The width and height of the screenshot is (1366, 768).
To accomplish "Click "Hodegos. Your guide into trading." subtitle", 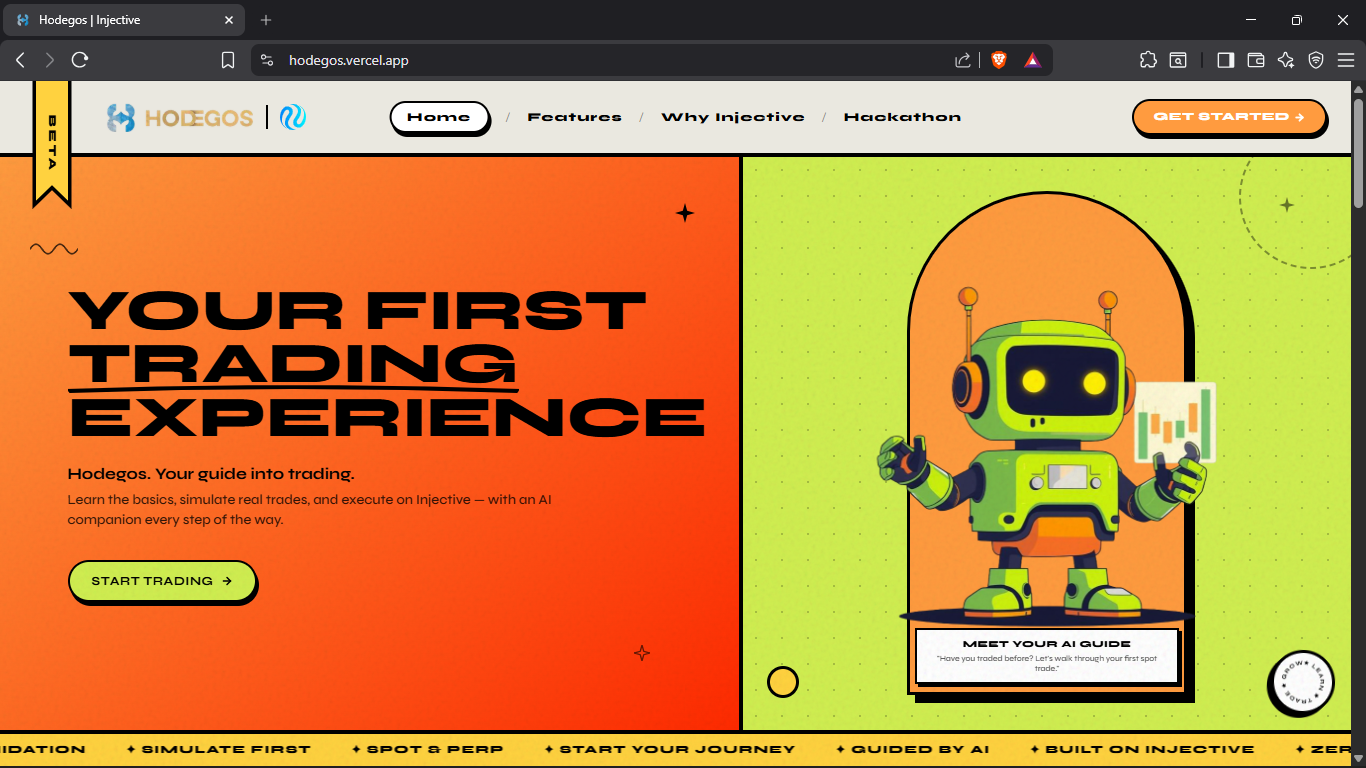I will [211, 474].
